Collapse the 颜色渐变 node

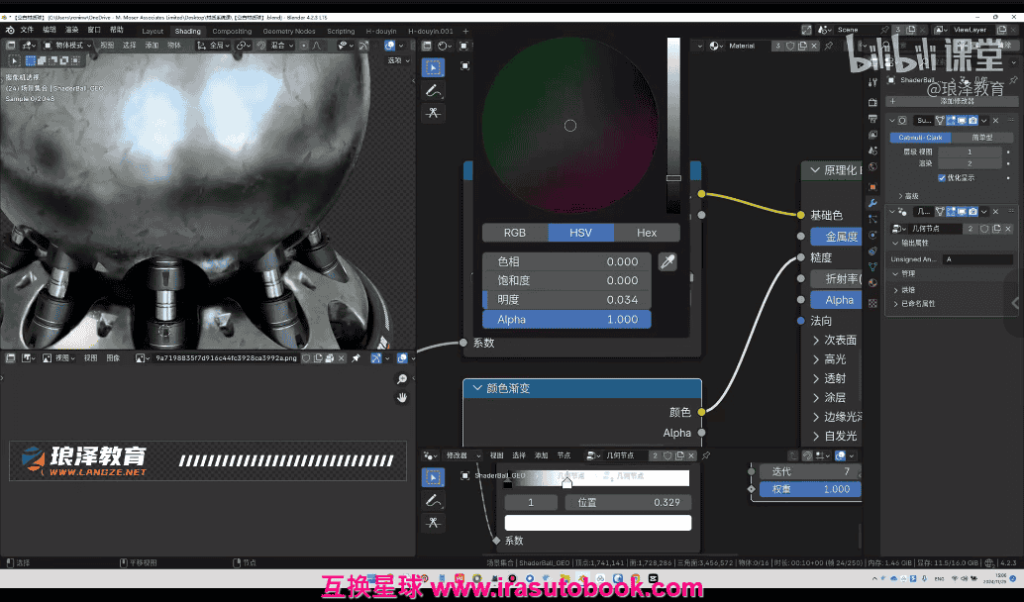point(476,388)
